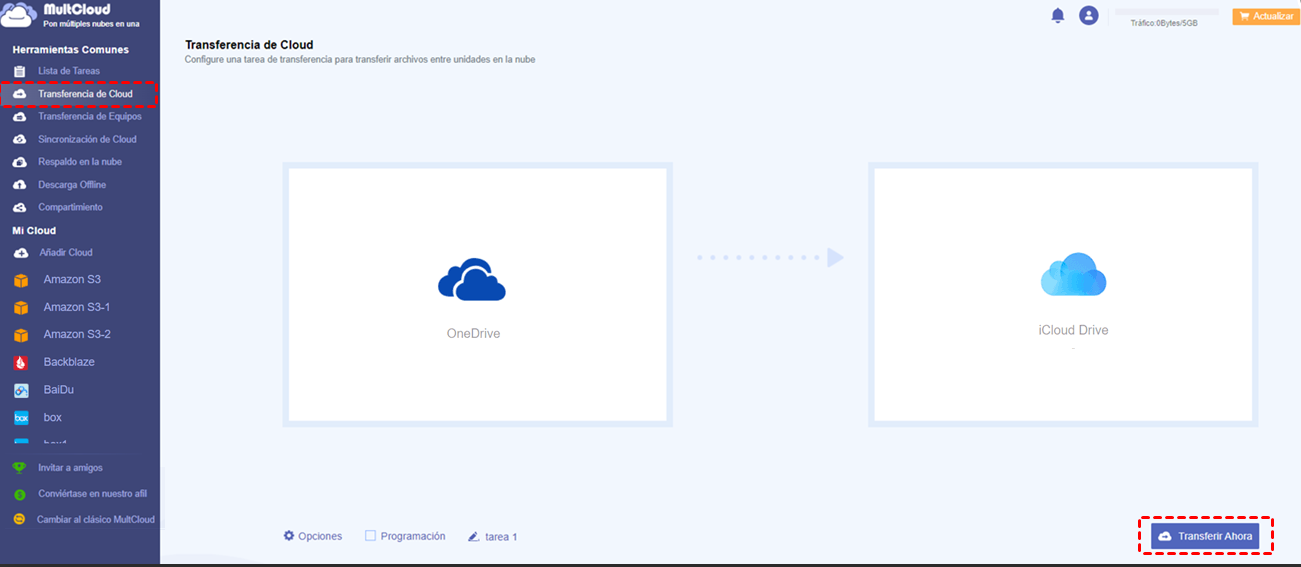Select iCloud Drive destination panel
The height and width of the screenshot is (567, 1301).
(1064, 295)
